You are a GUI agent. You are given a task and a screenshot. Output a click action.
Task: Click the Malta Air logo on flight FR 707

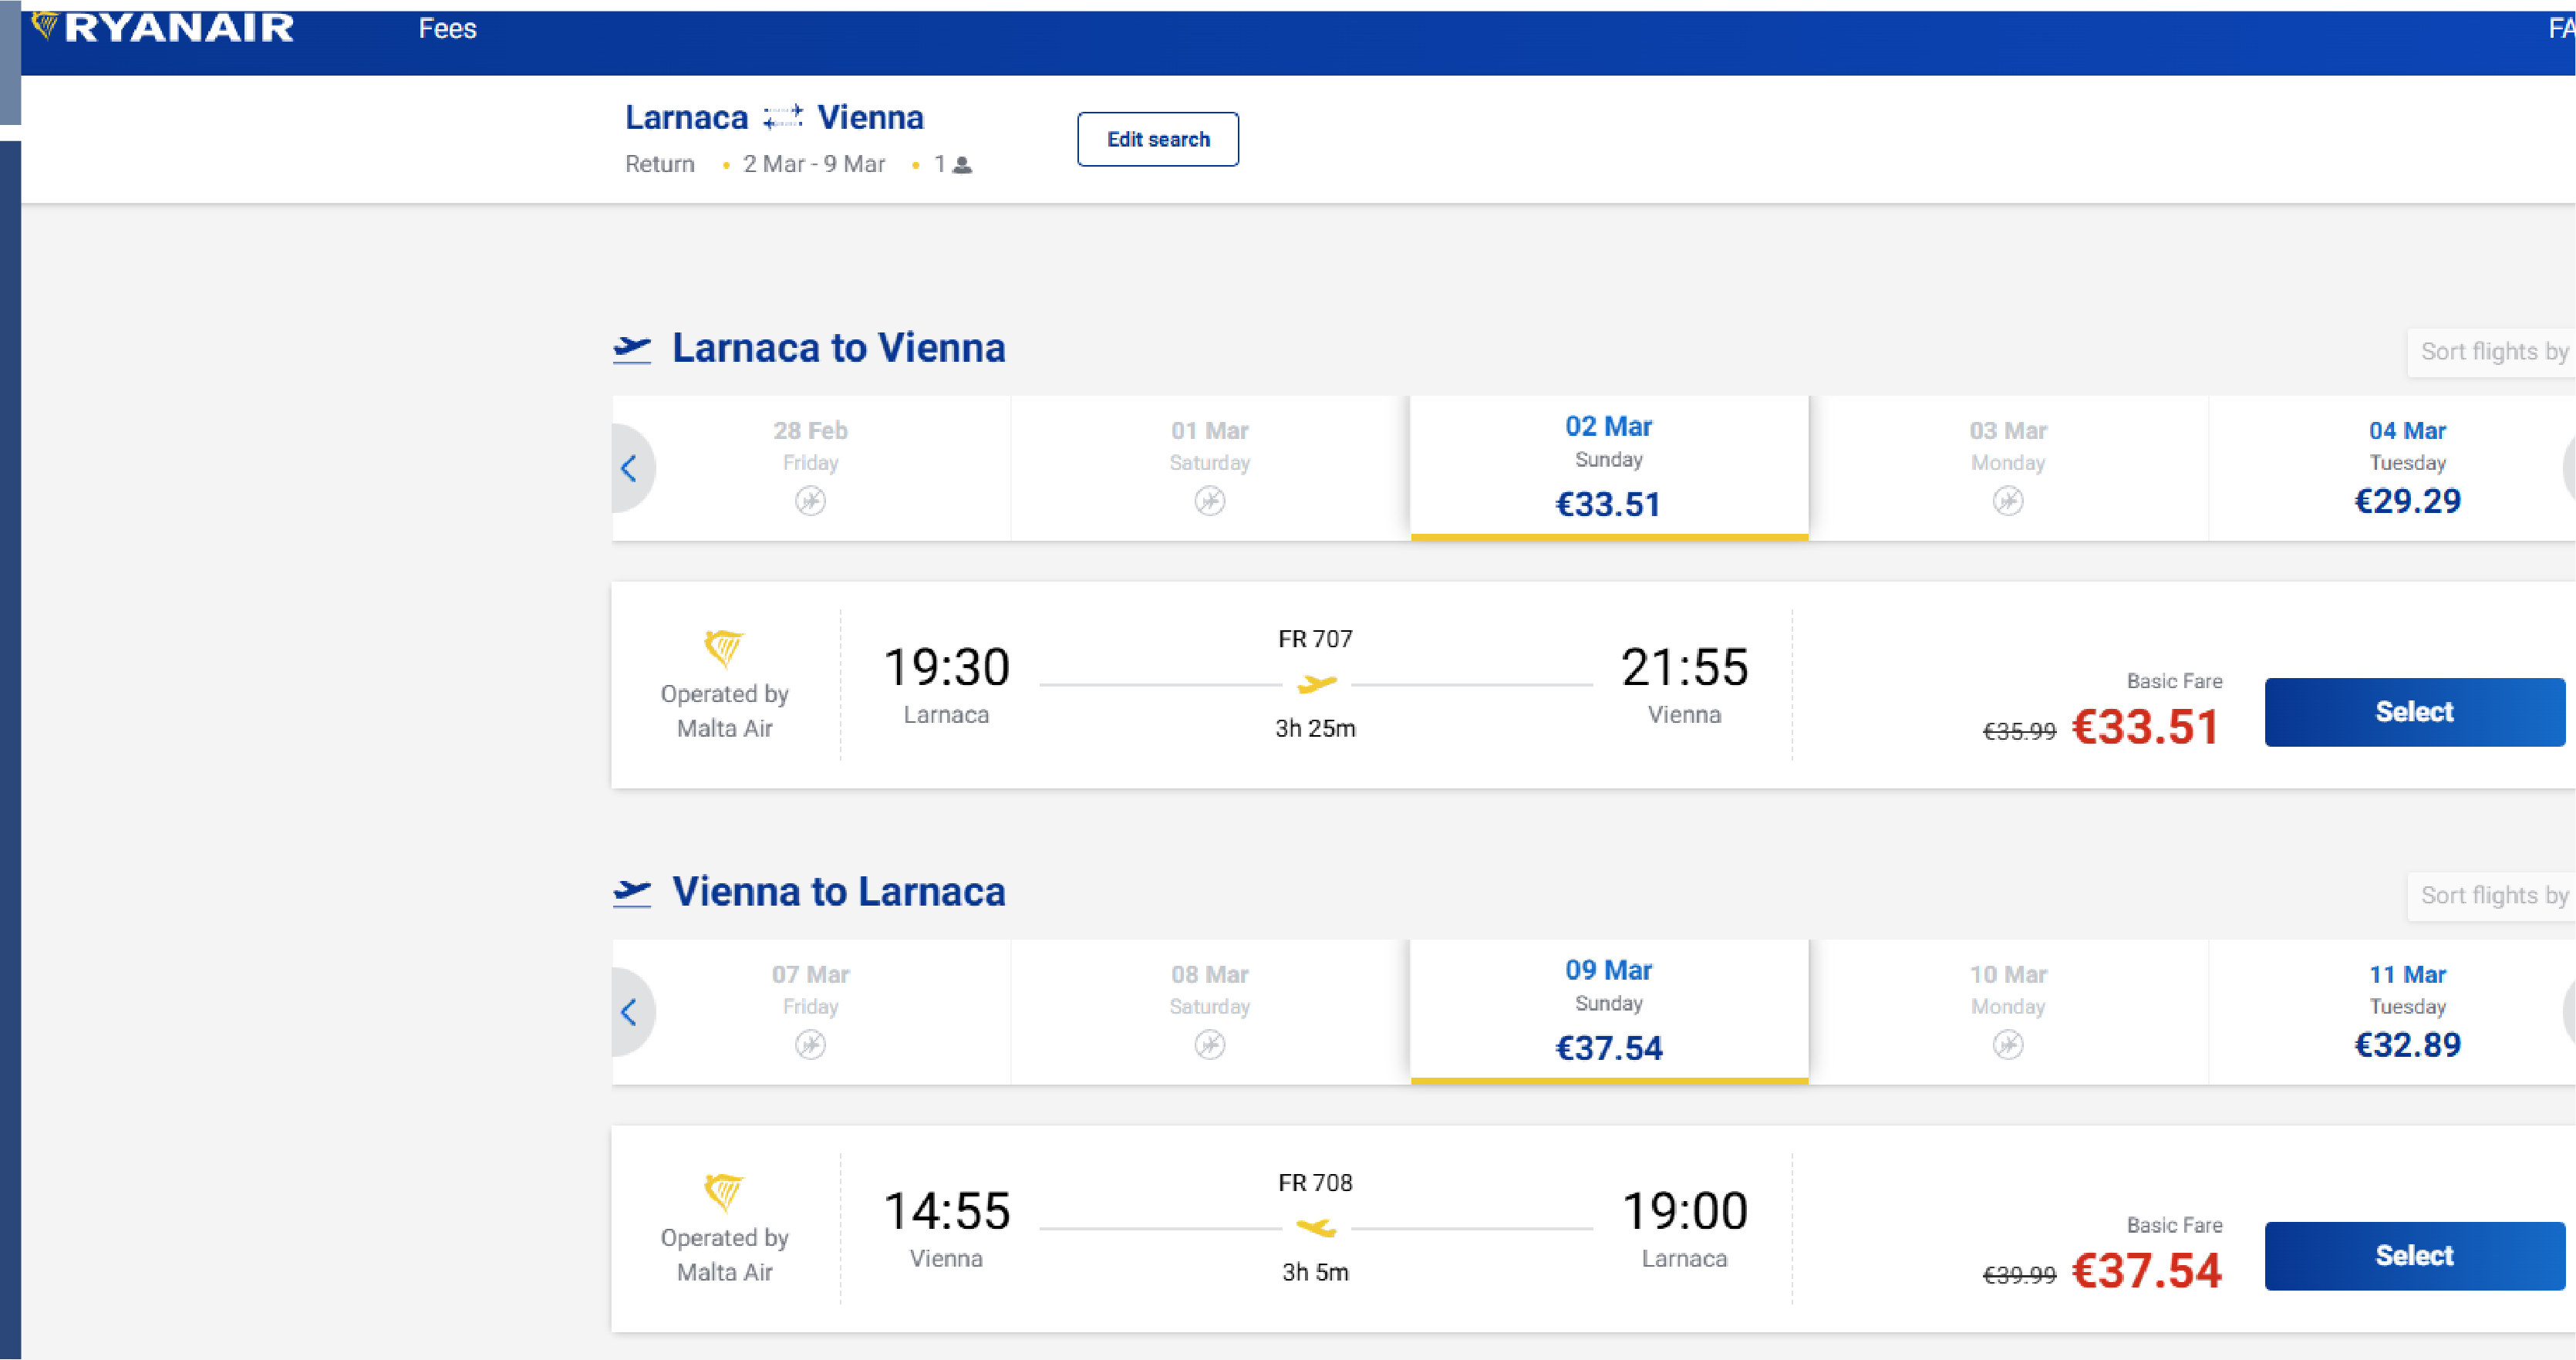click(x=723, y=650)
